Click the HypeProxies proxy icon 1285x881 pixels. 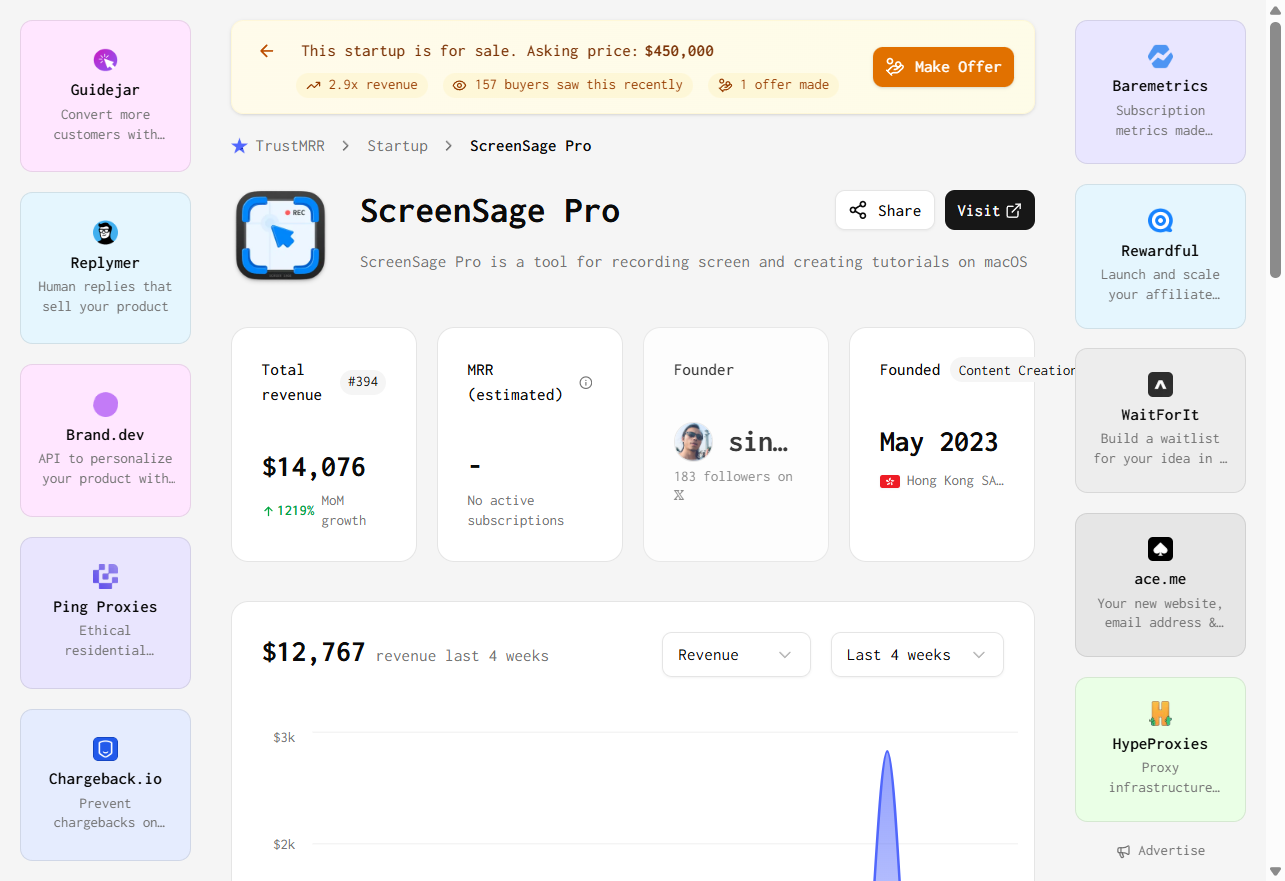point(1160,713)
